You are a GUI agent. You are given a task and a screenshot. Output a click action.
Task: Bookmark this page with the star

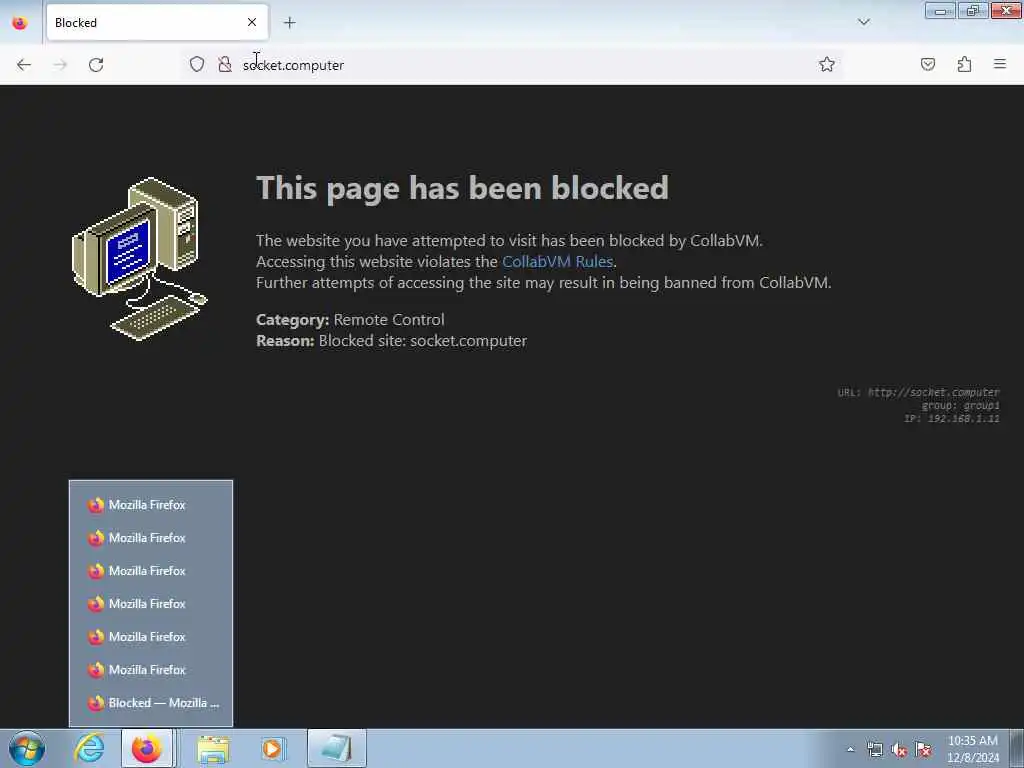(x=827, y=64)
